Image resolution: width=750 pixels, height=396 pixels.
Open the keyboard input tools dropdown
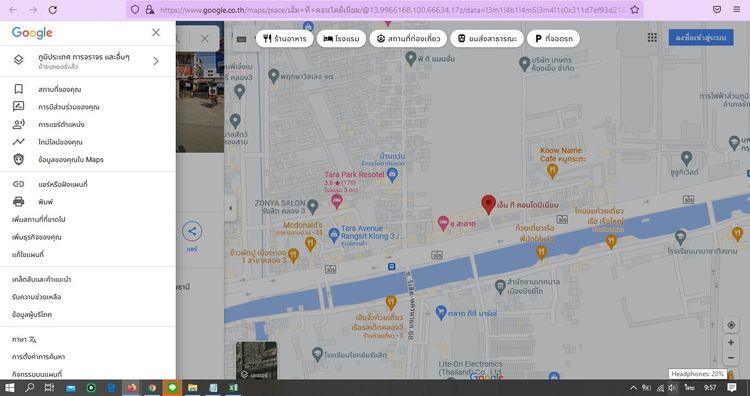coord(245,39)
